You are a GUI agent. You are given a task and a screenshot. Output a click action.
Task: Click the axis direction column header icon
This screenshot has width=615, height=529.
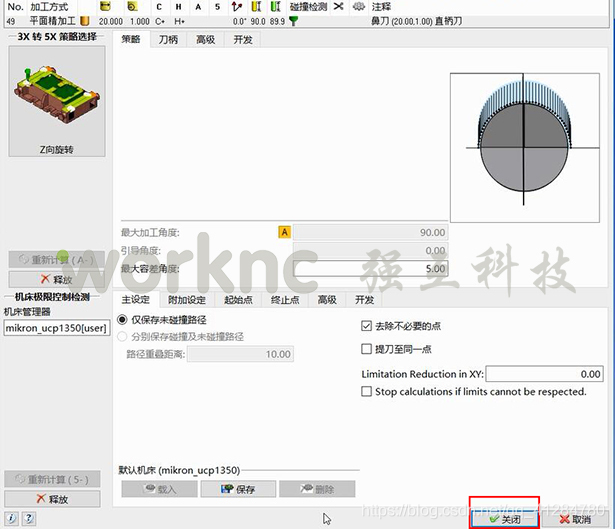[237, 6]
